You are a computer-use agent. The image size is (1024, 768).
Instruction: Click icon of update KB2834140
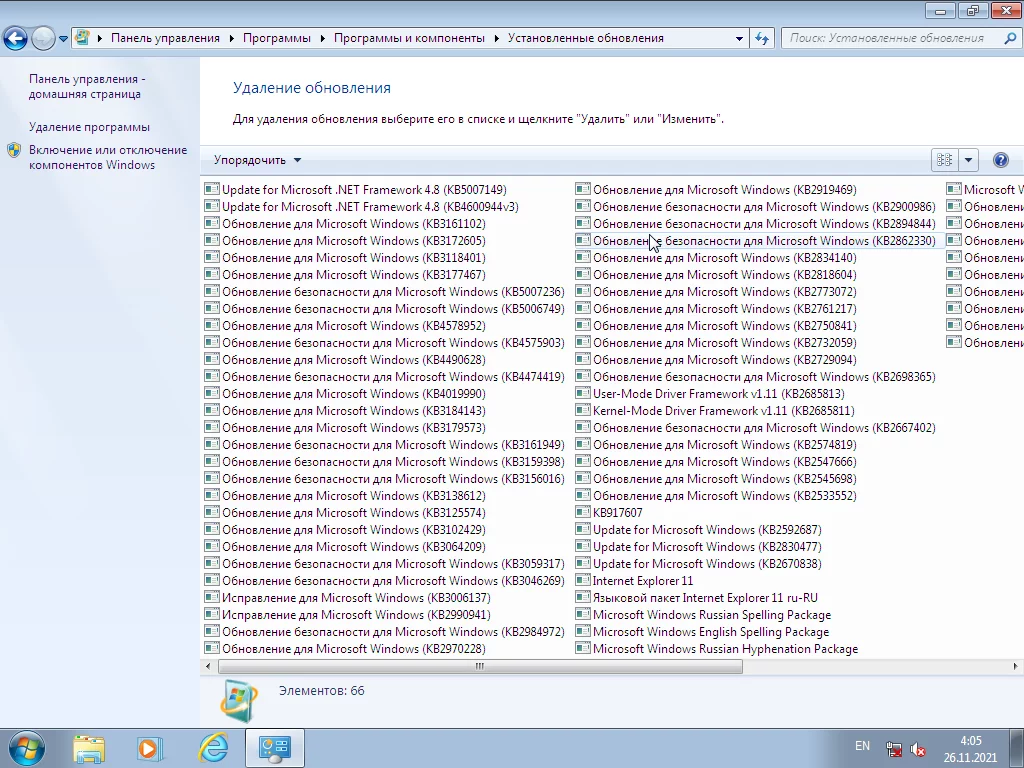[x=583, y=257]
